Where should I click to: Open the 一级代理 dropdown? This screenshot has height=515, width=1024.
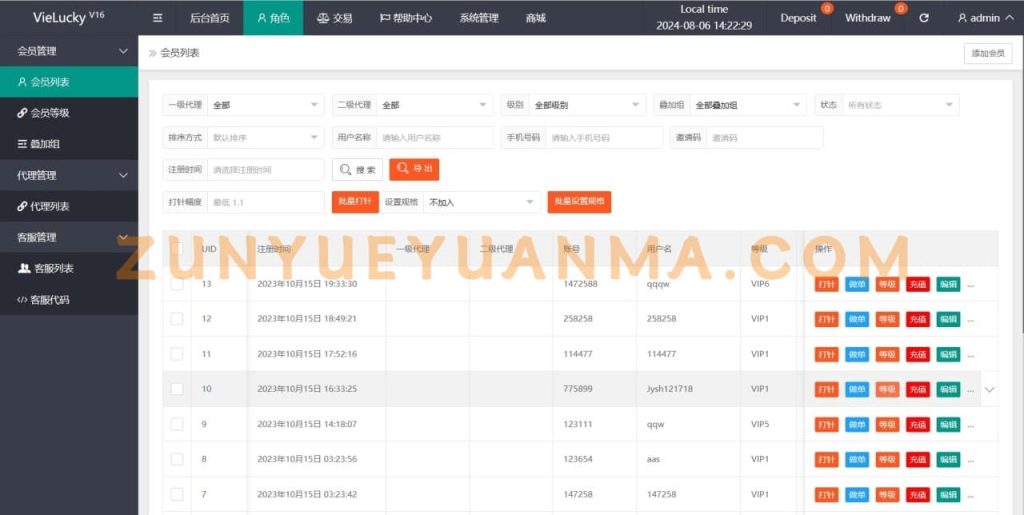(x=265, y=104)
